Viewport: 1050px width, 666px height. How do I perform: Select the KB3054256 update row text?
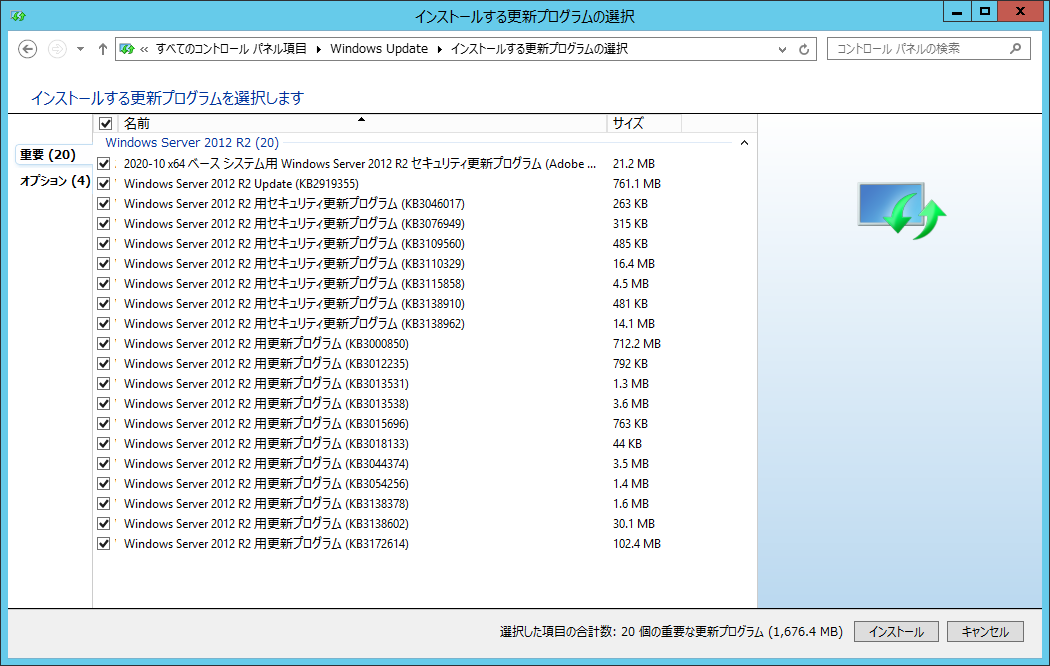[266, 483]
